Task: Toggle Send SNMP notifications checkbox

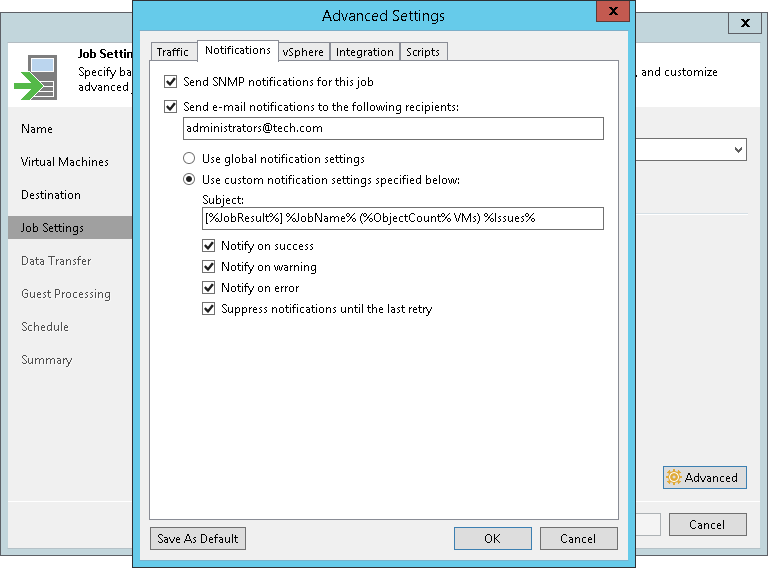Action: point(170,82)
